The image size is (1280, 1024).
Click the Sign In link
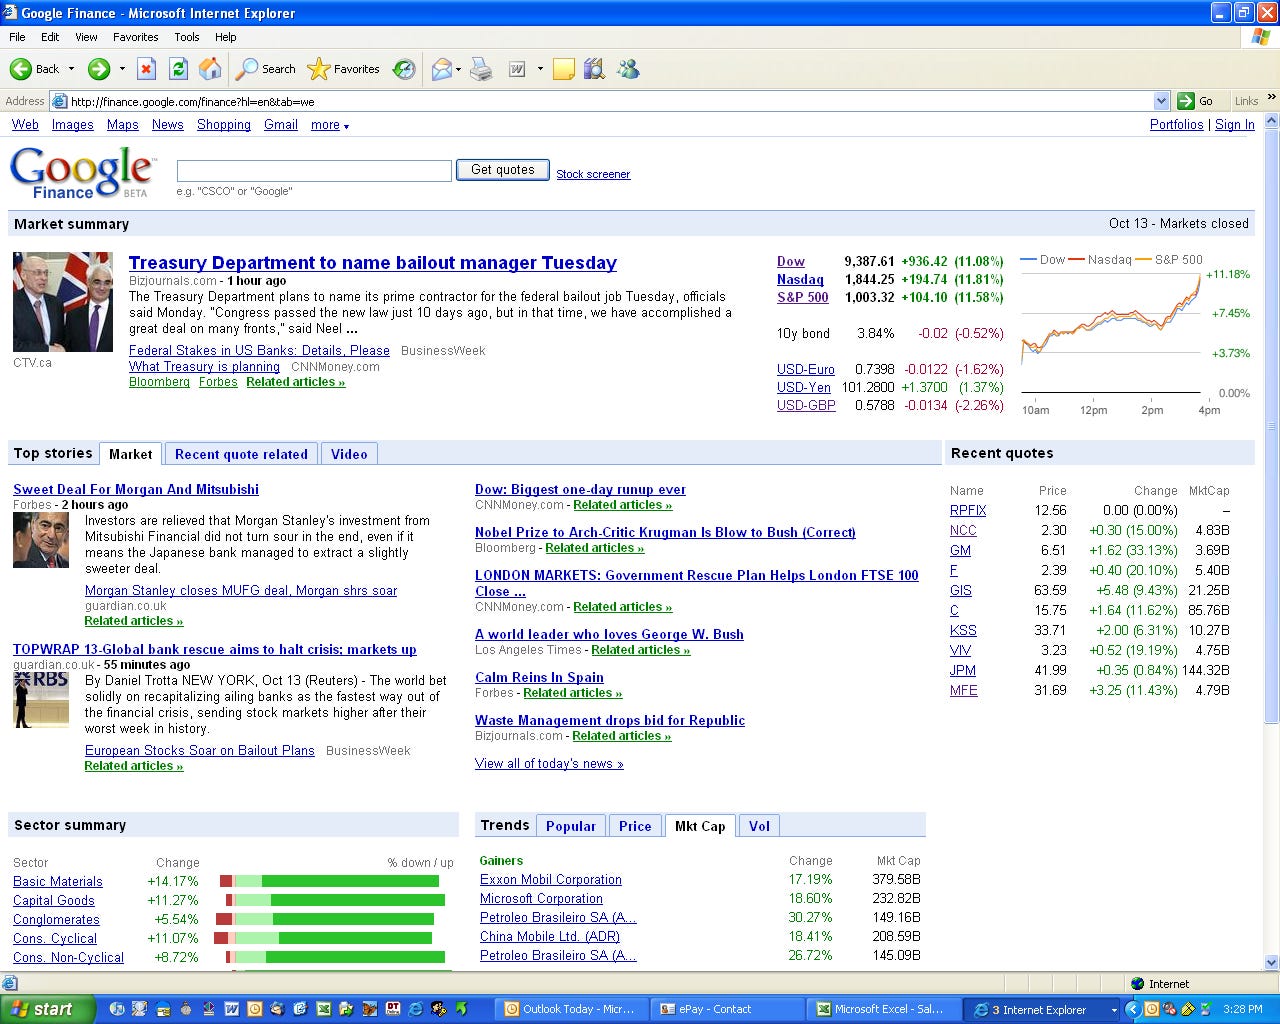[x=1235, y=125]
